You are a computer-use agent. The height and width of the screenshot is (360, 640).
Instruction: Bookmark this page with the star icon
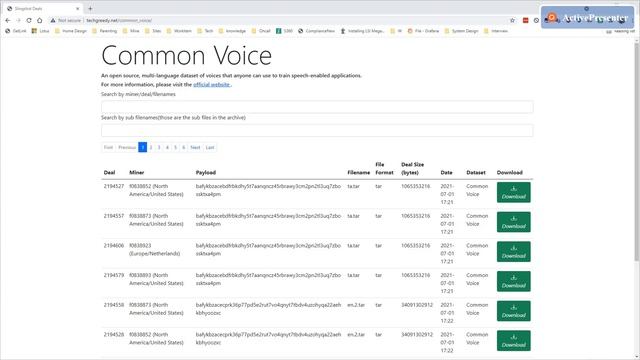512,20
